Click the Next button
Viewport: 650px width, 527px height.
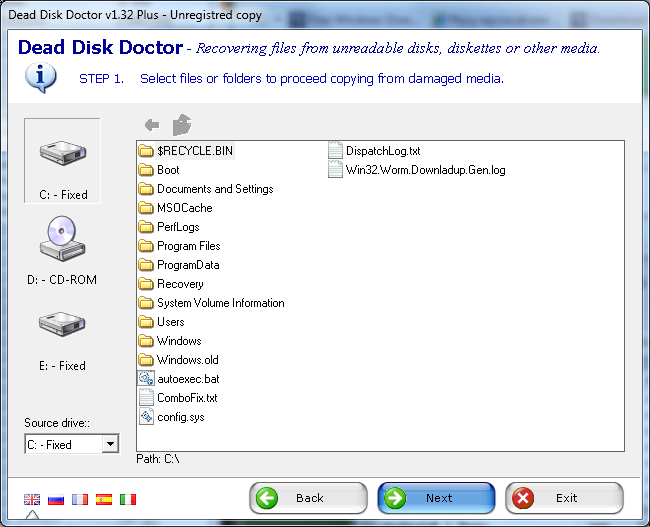(436, 498)
